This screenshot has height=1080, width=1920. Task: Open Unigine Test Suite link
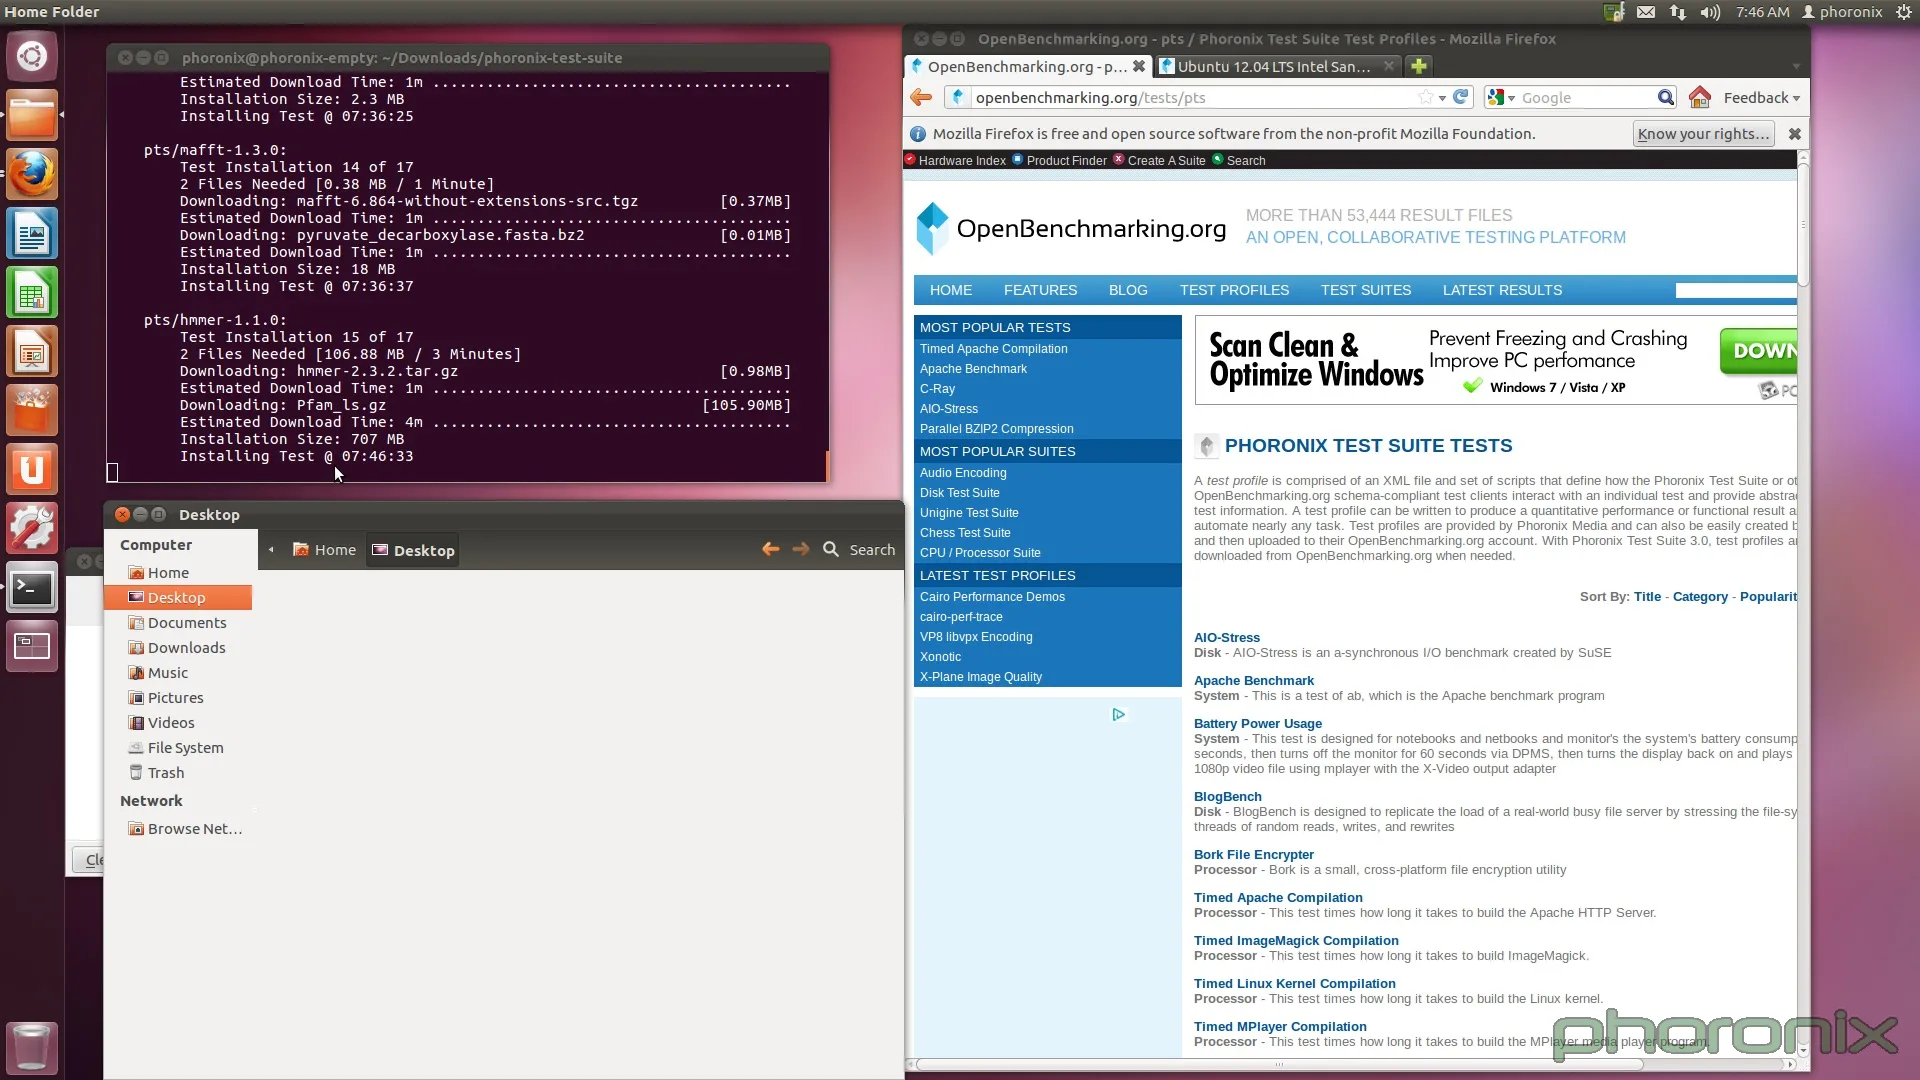click(969, 513)
